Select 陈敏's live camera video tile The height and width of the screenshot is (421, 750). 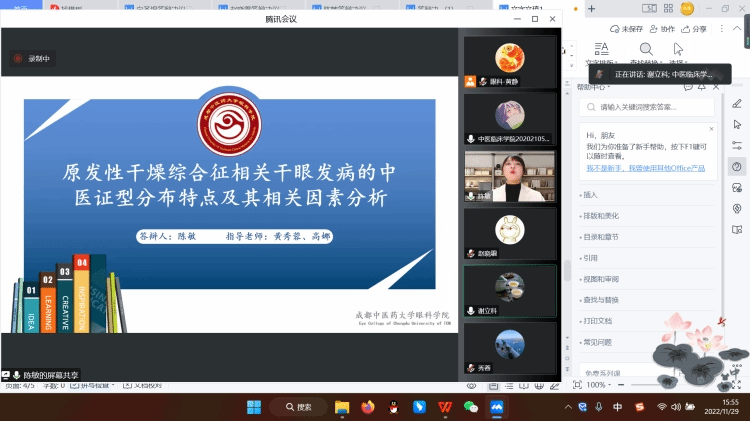click(510, 177)
